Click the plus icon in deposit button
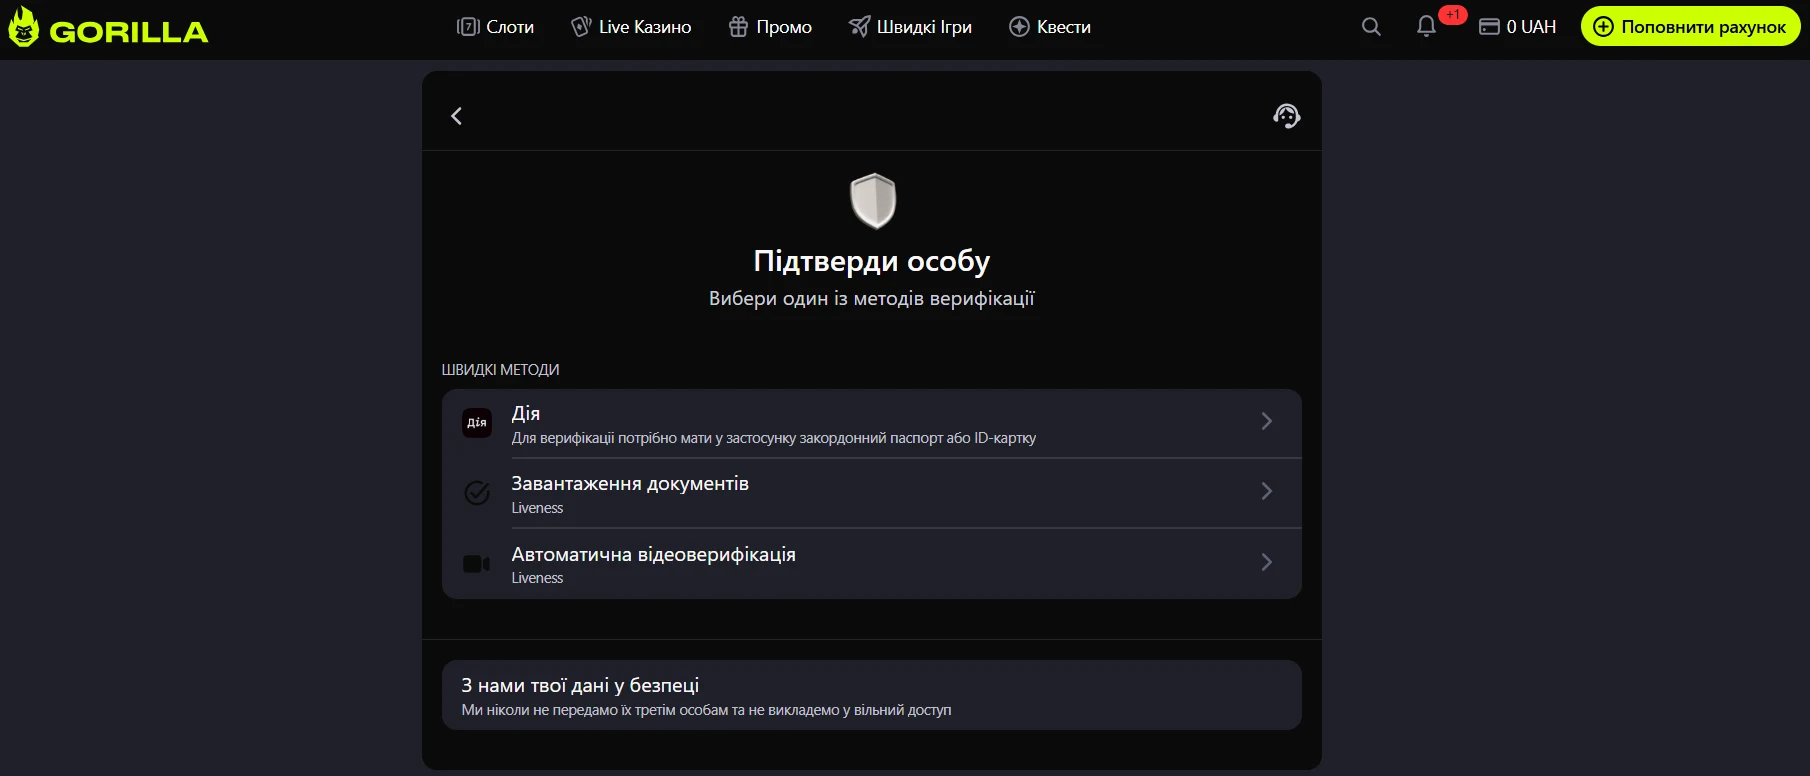Image resolution: width=1810 pixels, height=776 pixels. 1603,27
